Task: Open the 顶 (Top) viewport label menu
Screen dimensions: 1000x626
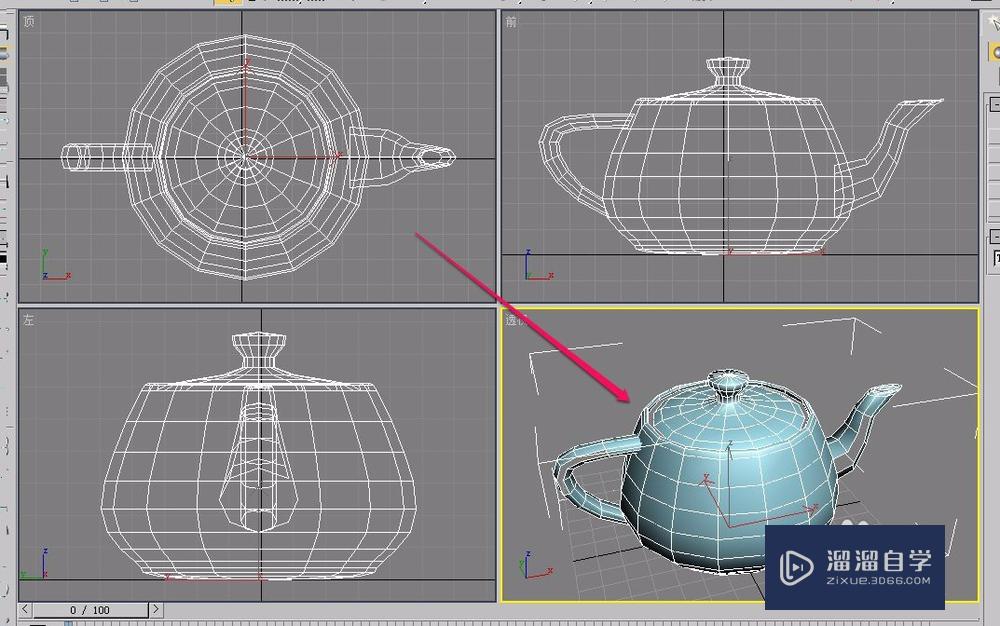Action: (29, 22)
